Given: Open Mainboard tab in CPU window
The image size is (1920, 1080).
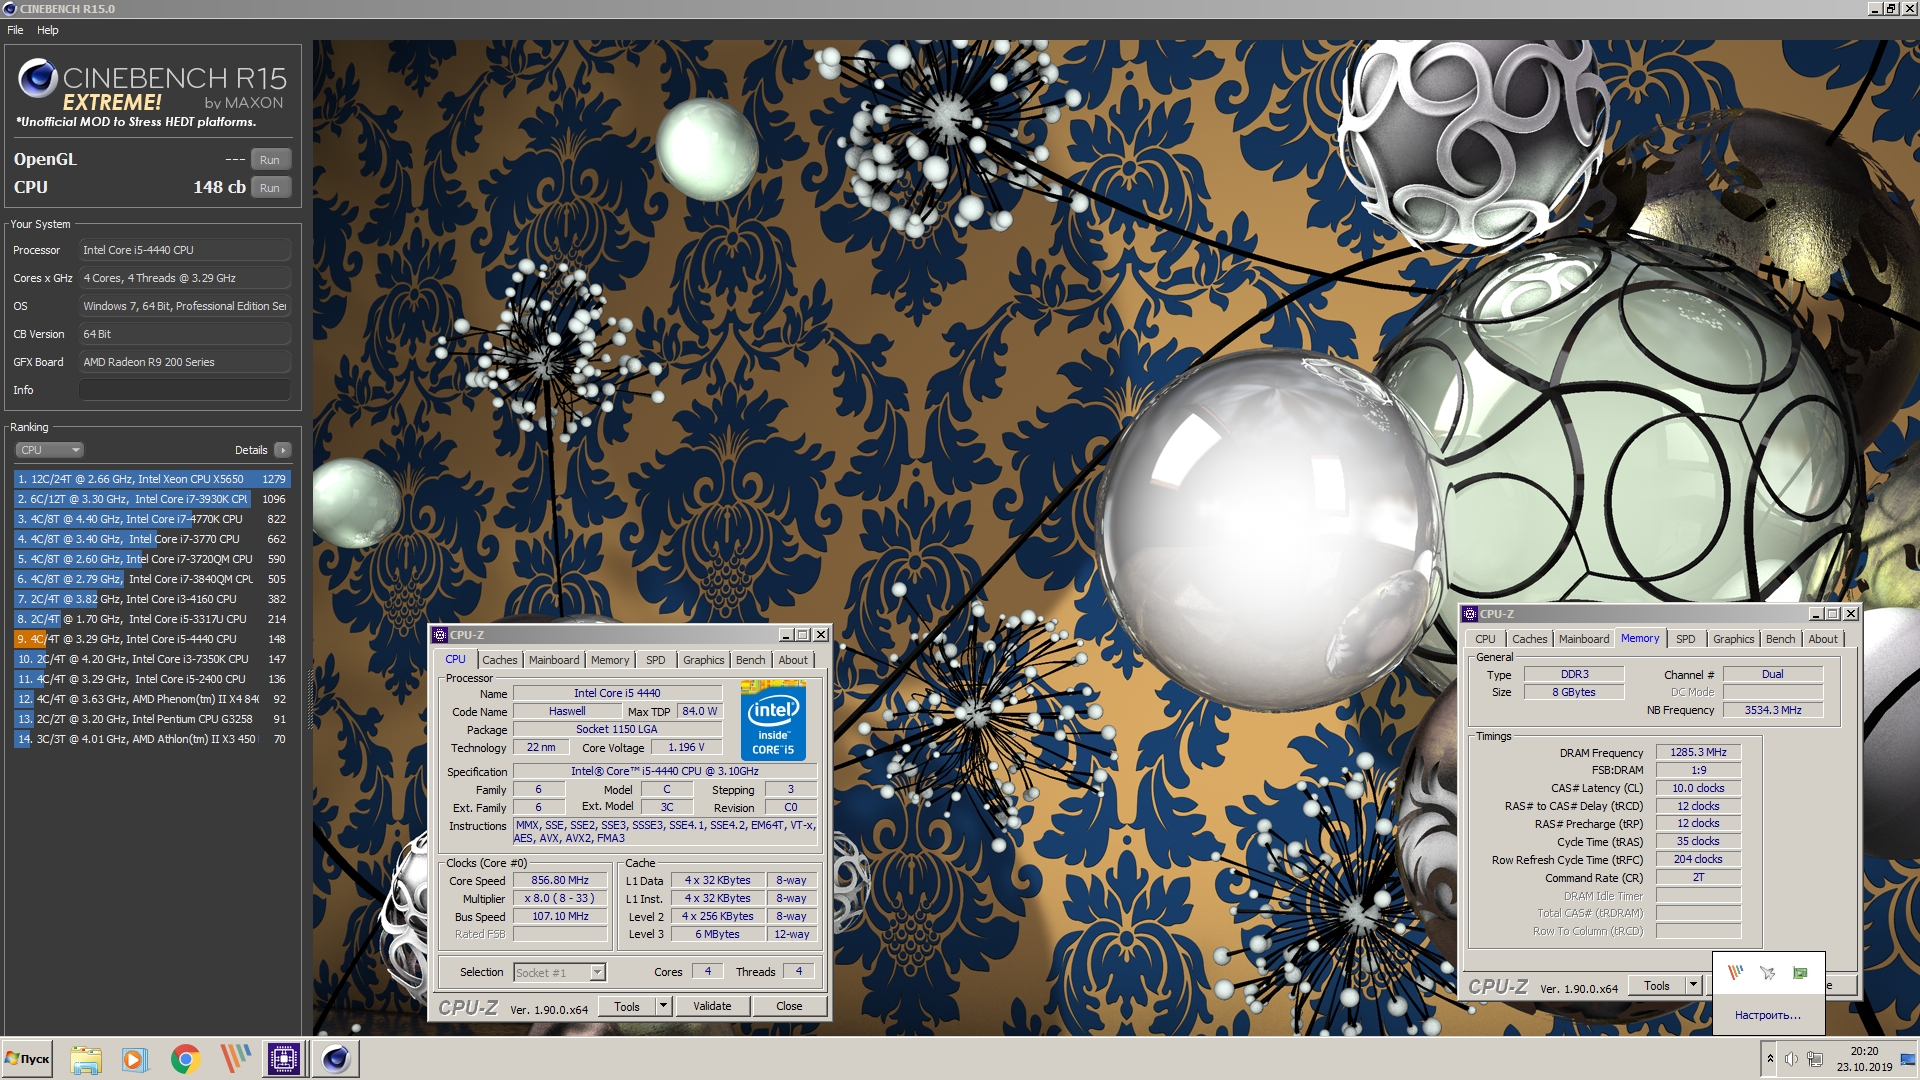Looking at the screenshot, I should pos(554,660).
